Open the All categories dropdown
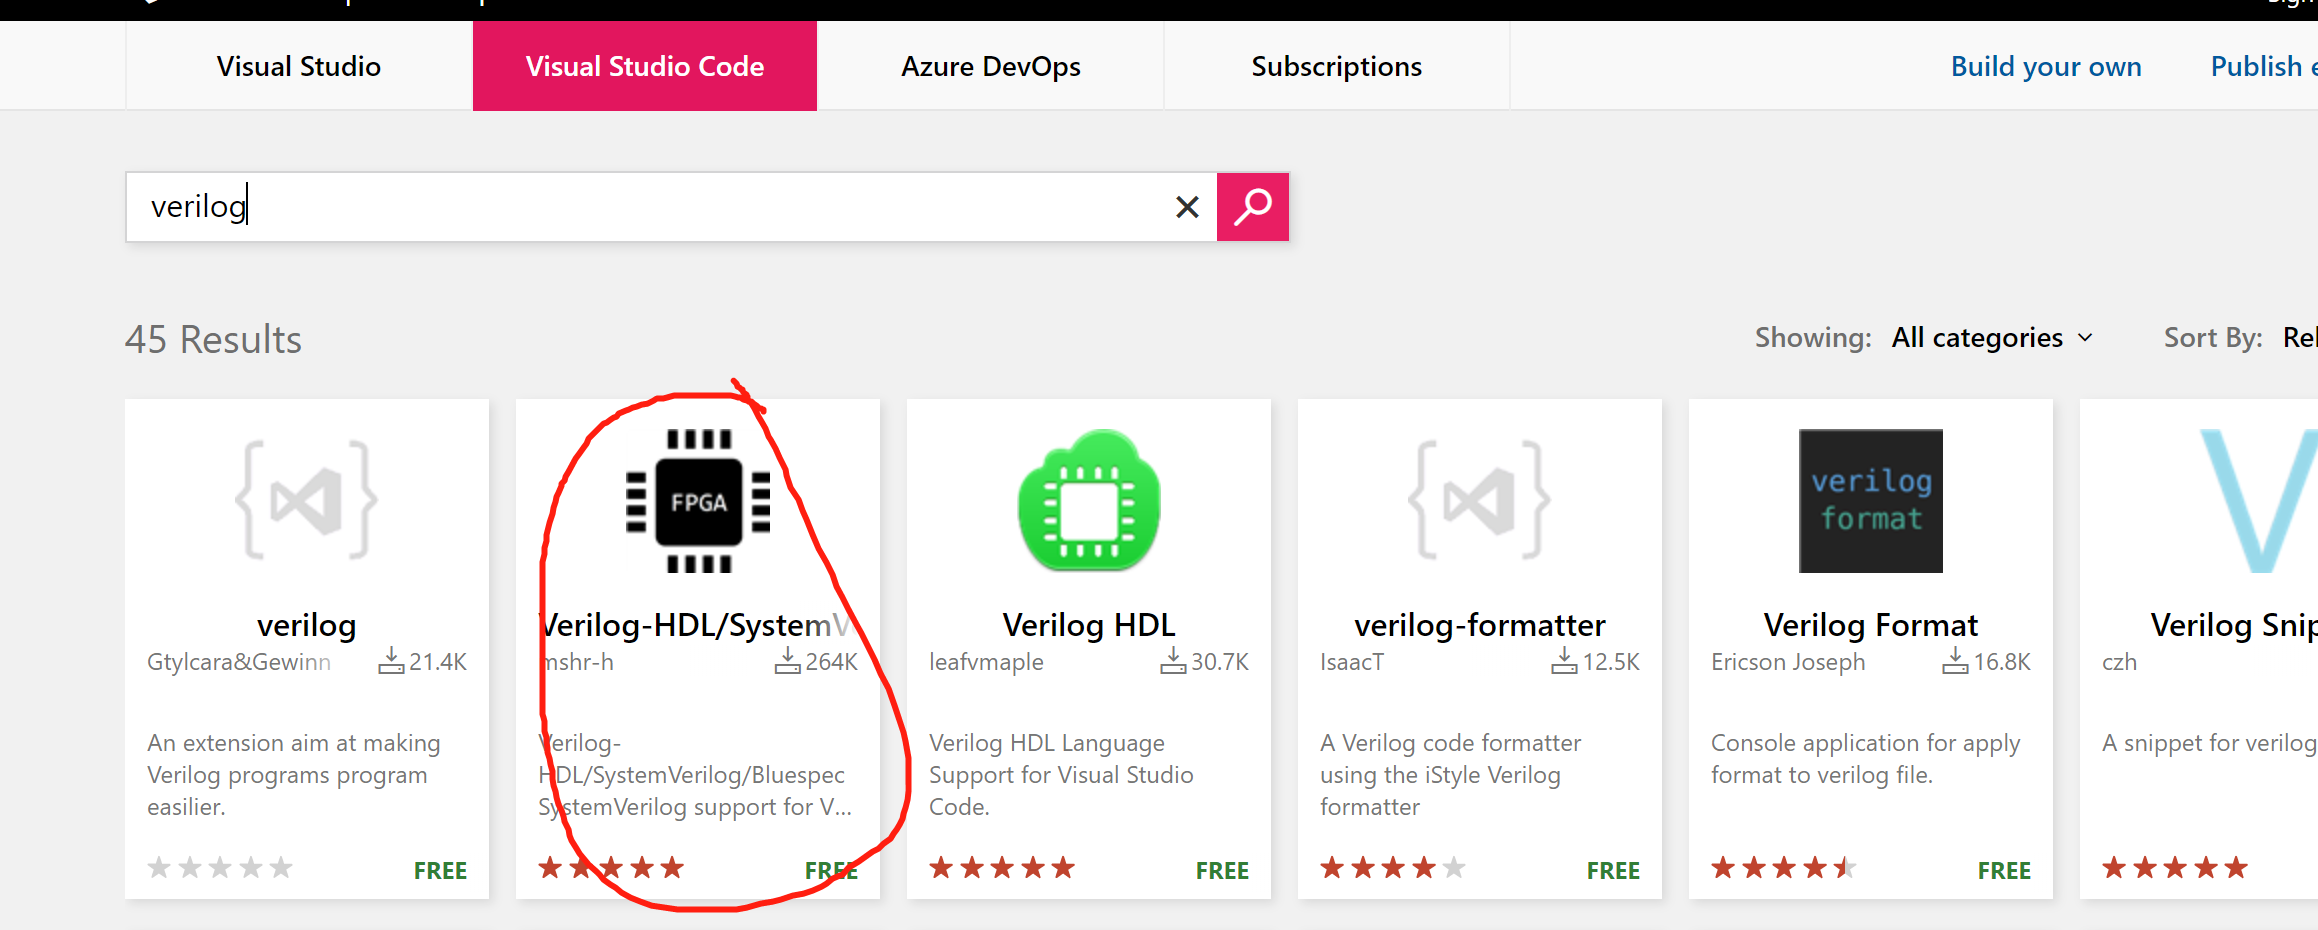 click(1977, 337)
